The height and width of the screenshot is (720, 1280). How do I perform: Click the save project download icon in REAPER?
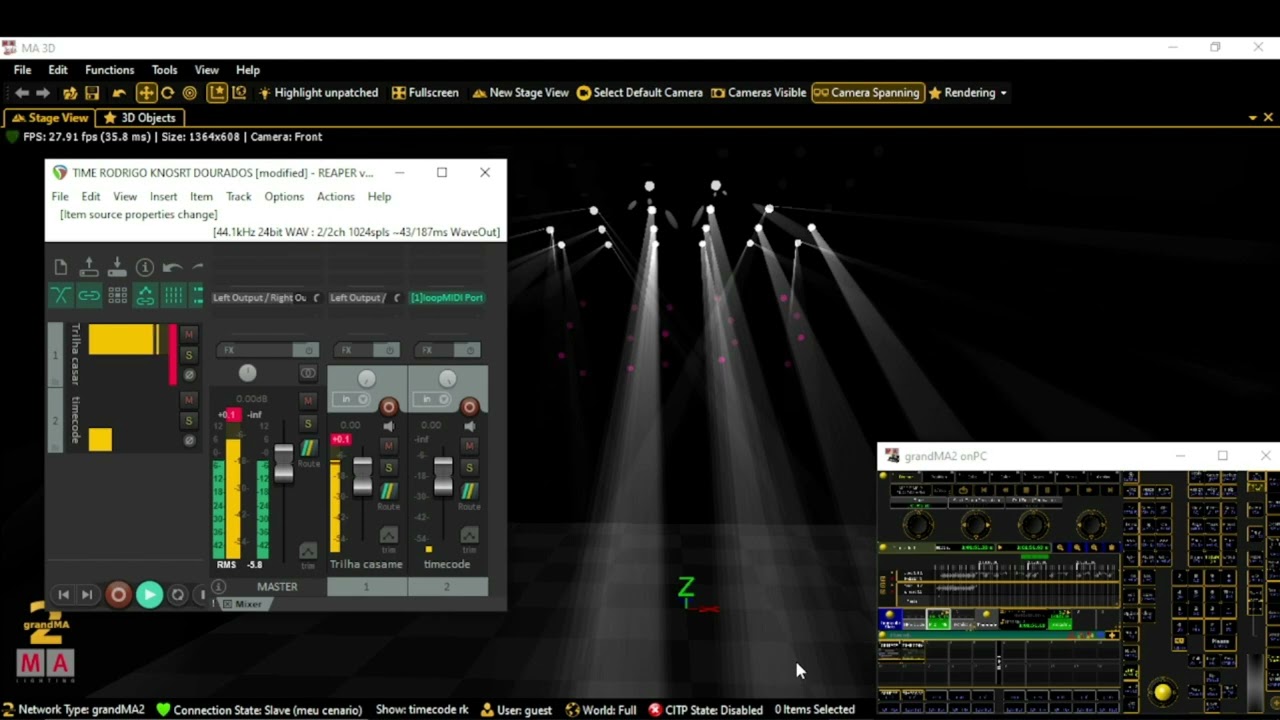click(x=117, y=266)
